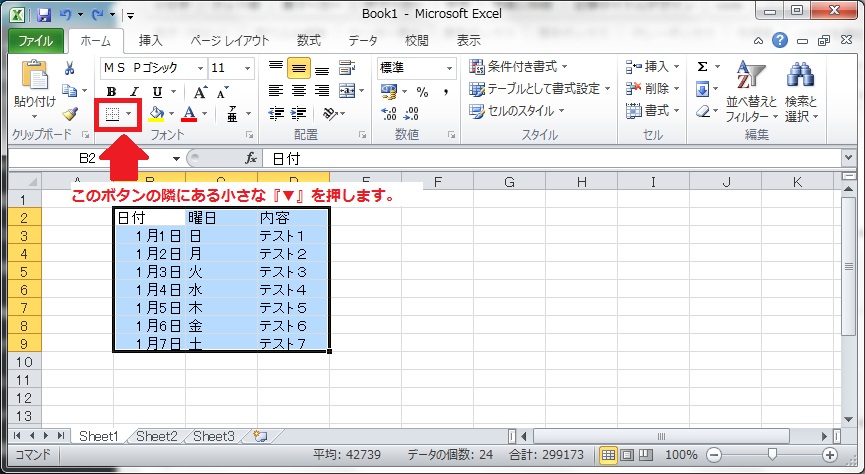Click the accounting currency format icon
Viewport: 865px width, 474px height.
pos(389,92)
